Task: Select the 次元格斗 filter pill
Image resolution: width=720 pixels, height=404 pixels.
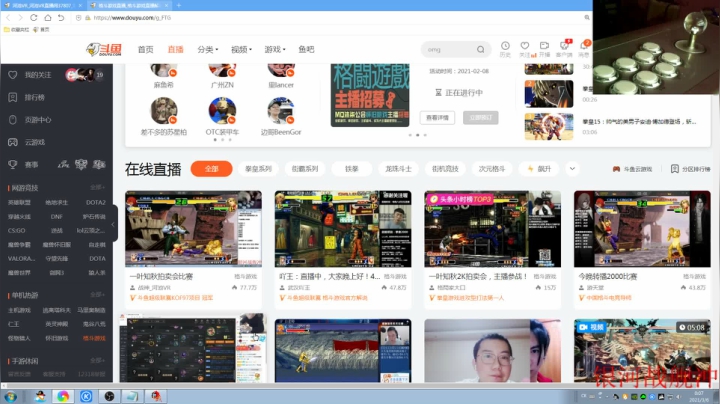Action: coord(492,169)
